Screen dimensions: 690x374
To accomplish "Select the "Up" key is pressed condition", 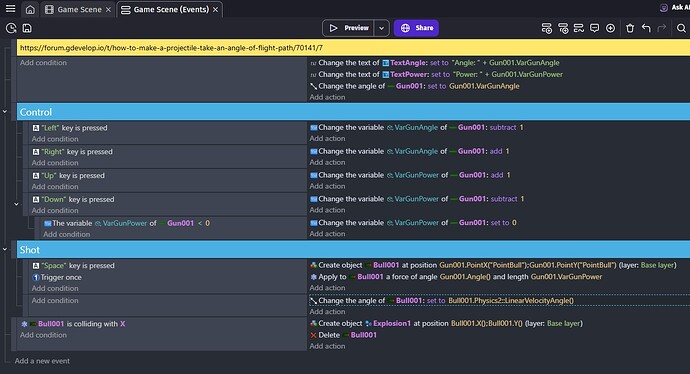I will (x=69, y=176).
